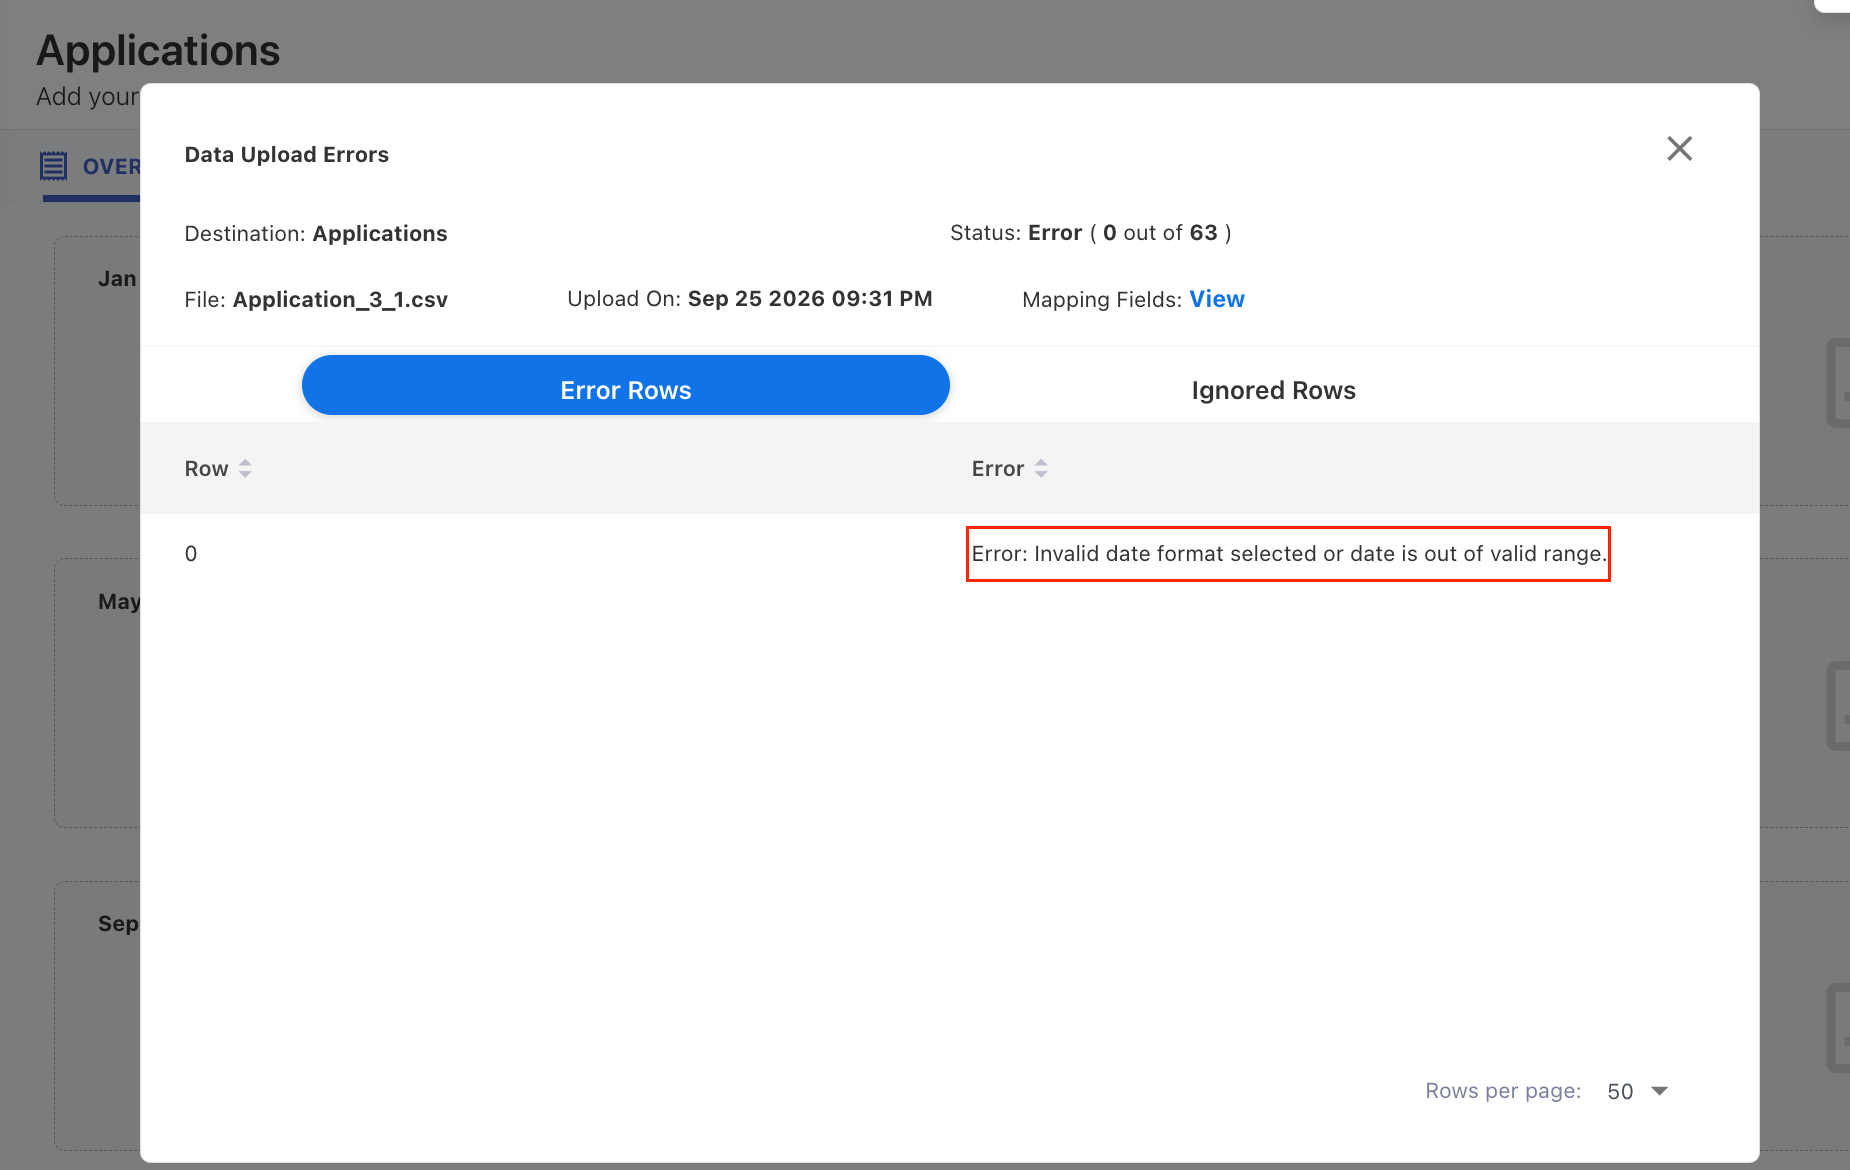
Task: Switch to the Ignored Rows tab
Action: click(1273, 390)
